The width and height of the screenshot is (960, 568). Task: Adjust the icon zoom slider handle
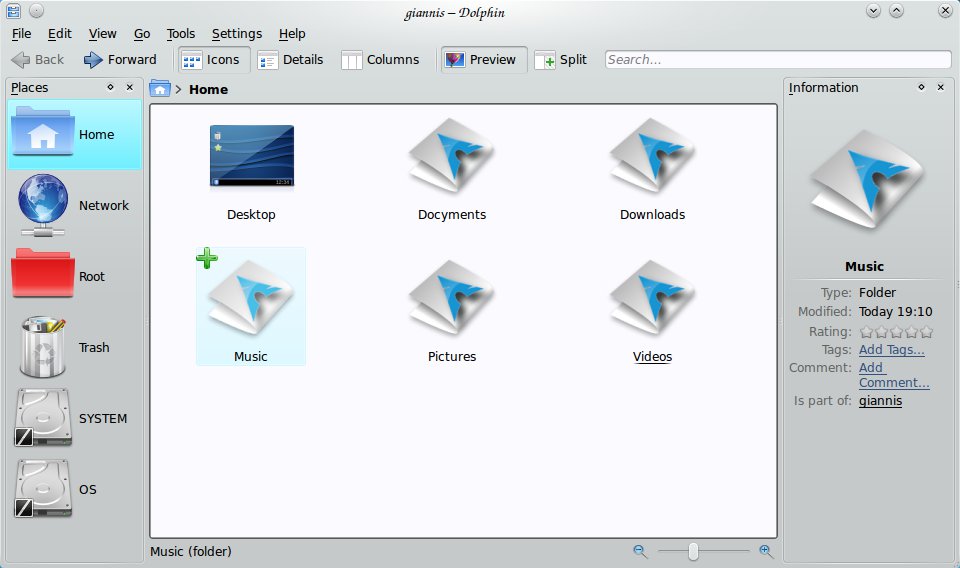[693, 551]
